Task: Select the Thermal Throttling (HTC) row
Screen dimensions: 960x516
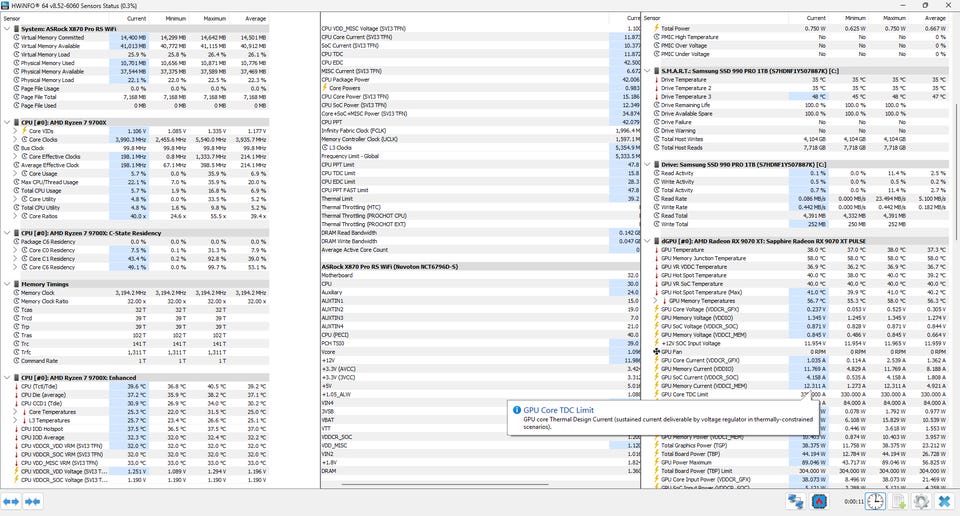Action: [481, 207]
